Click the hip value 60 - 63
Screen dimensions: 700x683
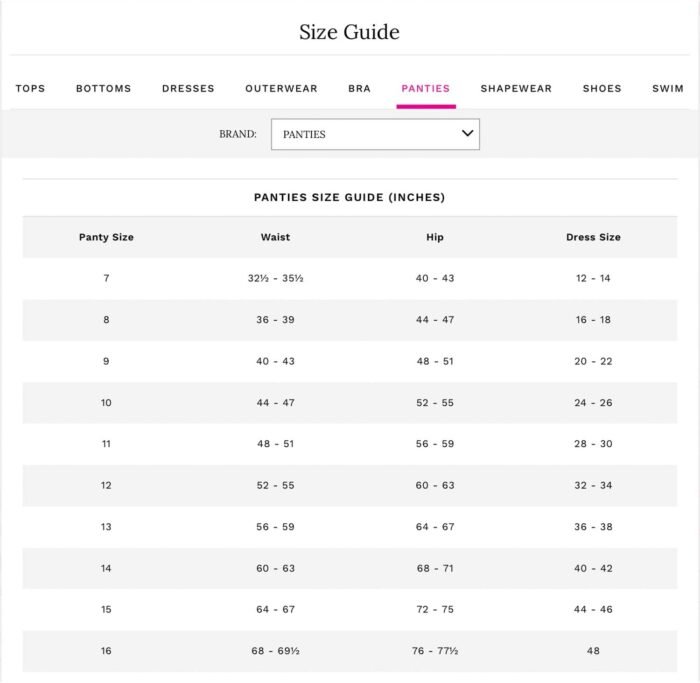pos(435,485)
